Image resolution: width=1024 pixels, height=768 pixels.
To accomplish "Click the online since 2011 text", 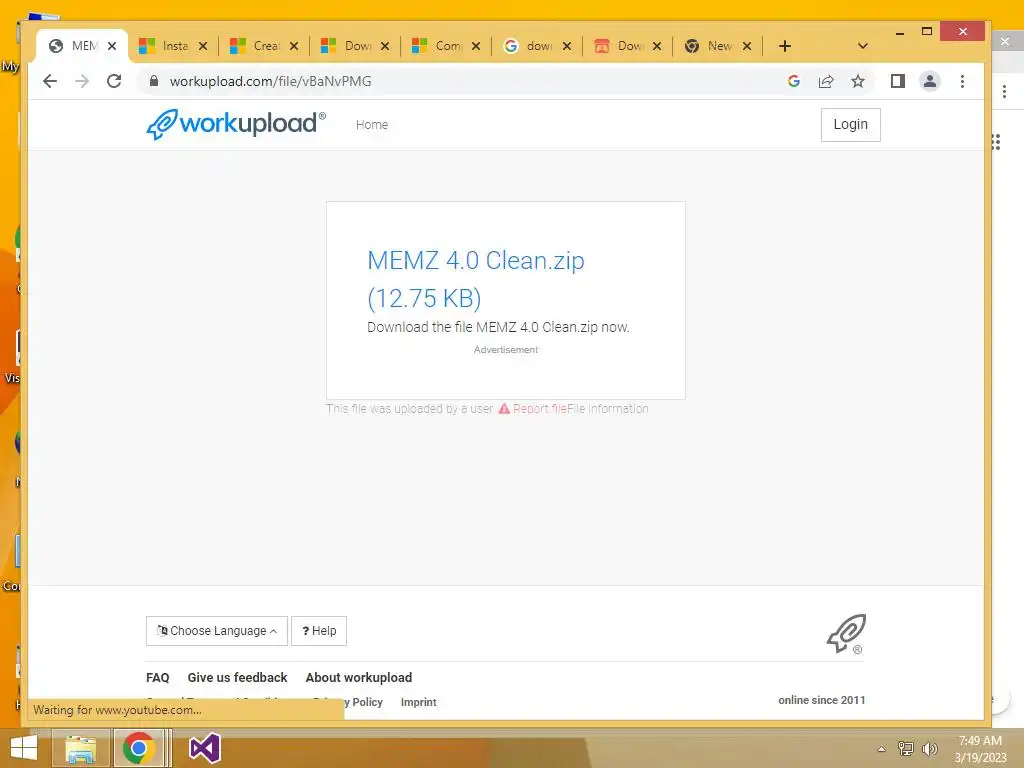I will [822, 700].
